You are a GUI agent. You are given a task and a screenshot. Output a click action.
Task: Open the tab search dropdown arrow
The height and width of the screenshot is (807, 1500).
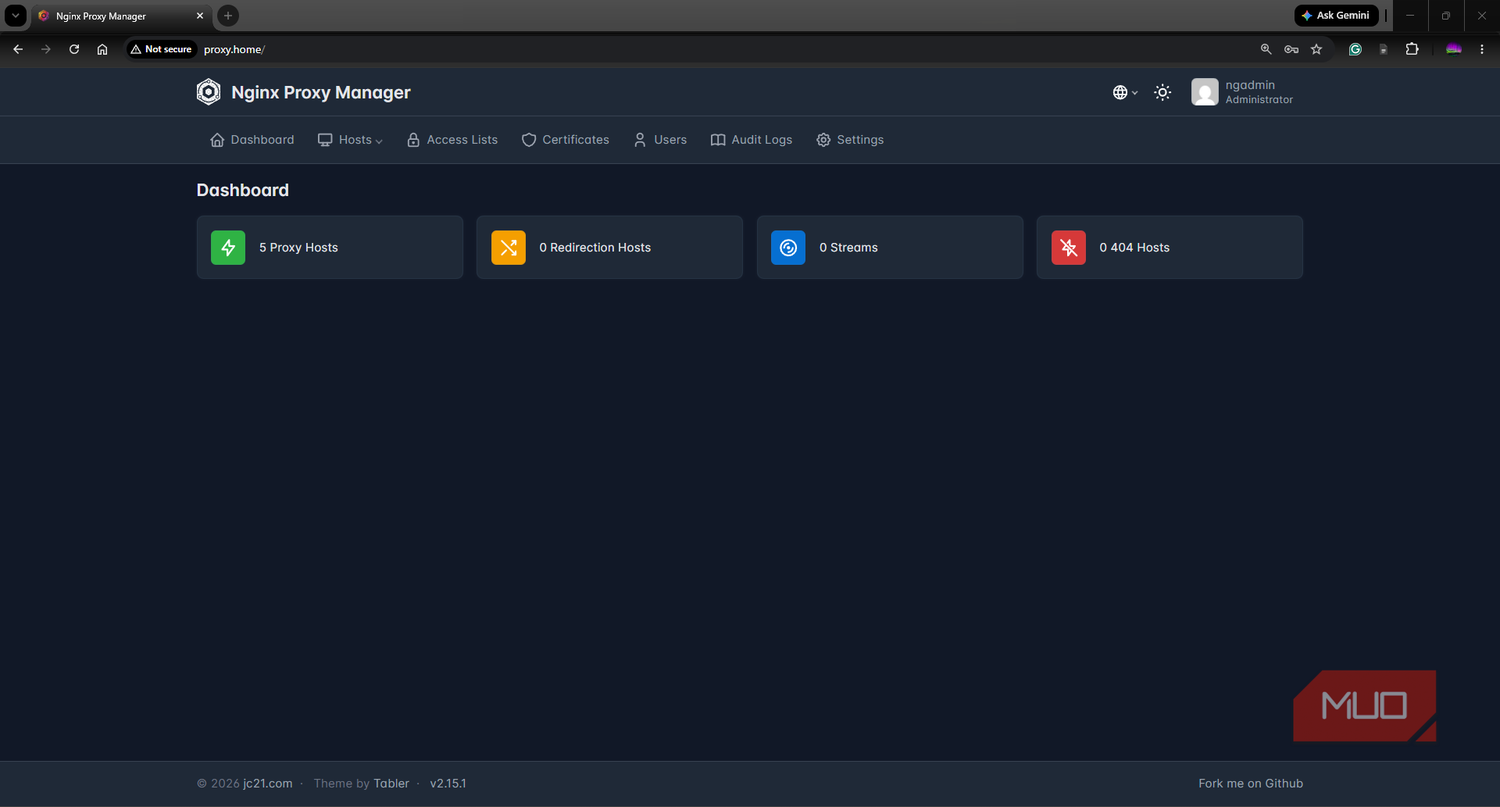click(16, 16)
